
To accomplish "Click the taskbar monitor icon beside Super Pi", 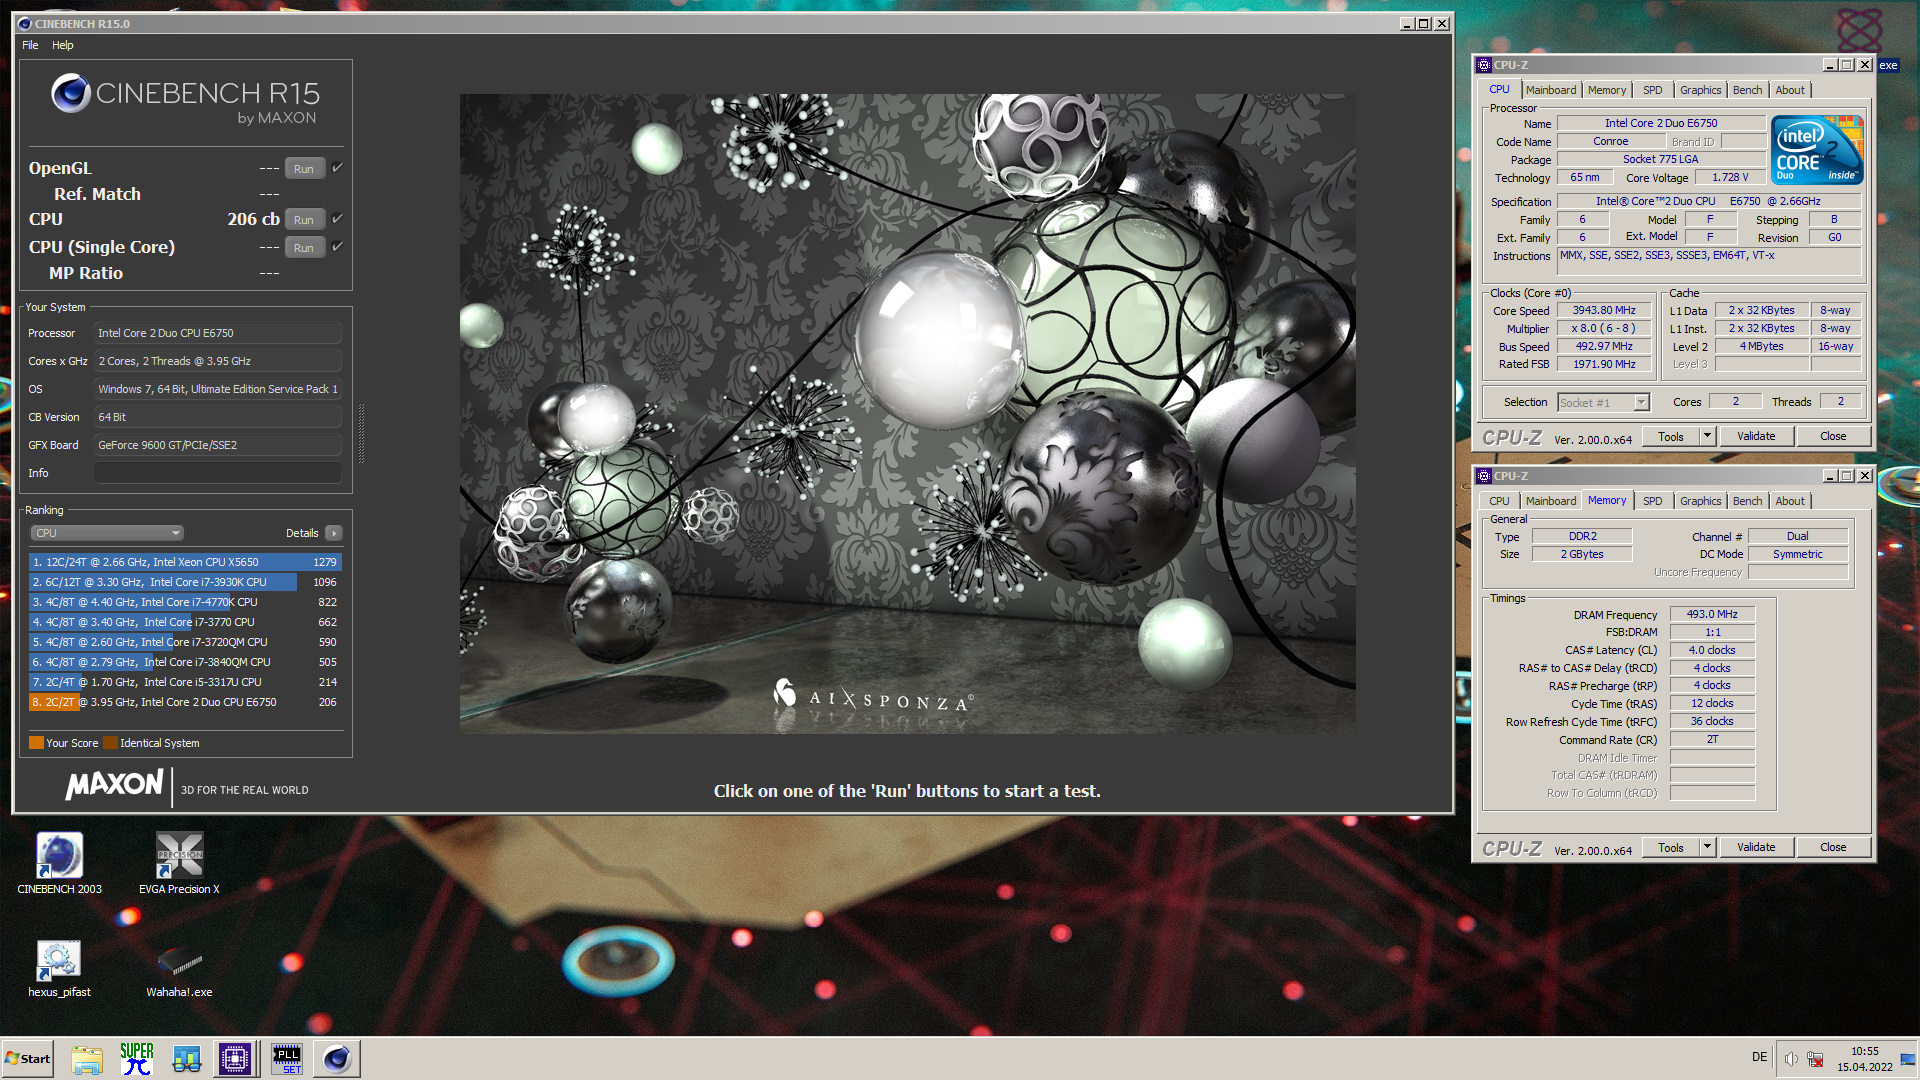I will (187, 1059).
